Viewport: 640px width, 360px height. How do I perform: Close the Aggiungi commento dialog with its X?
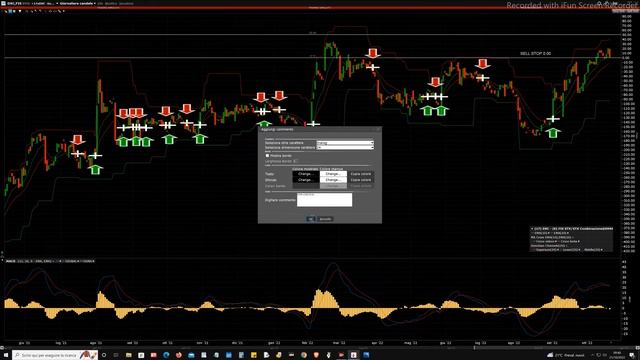(378, 129)
